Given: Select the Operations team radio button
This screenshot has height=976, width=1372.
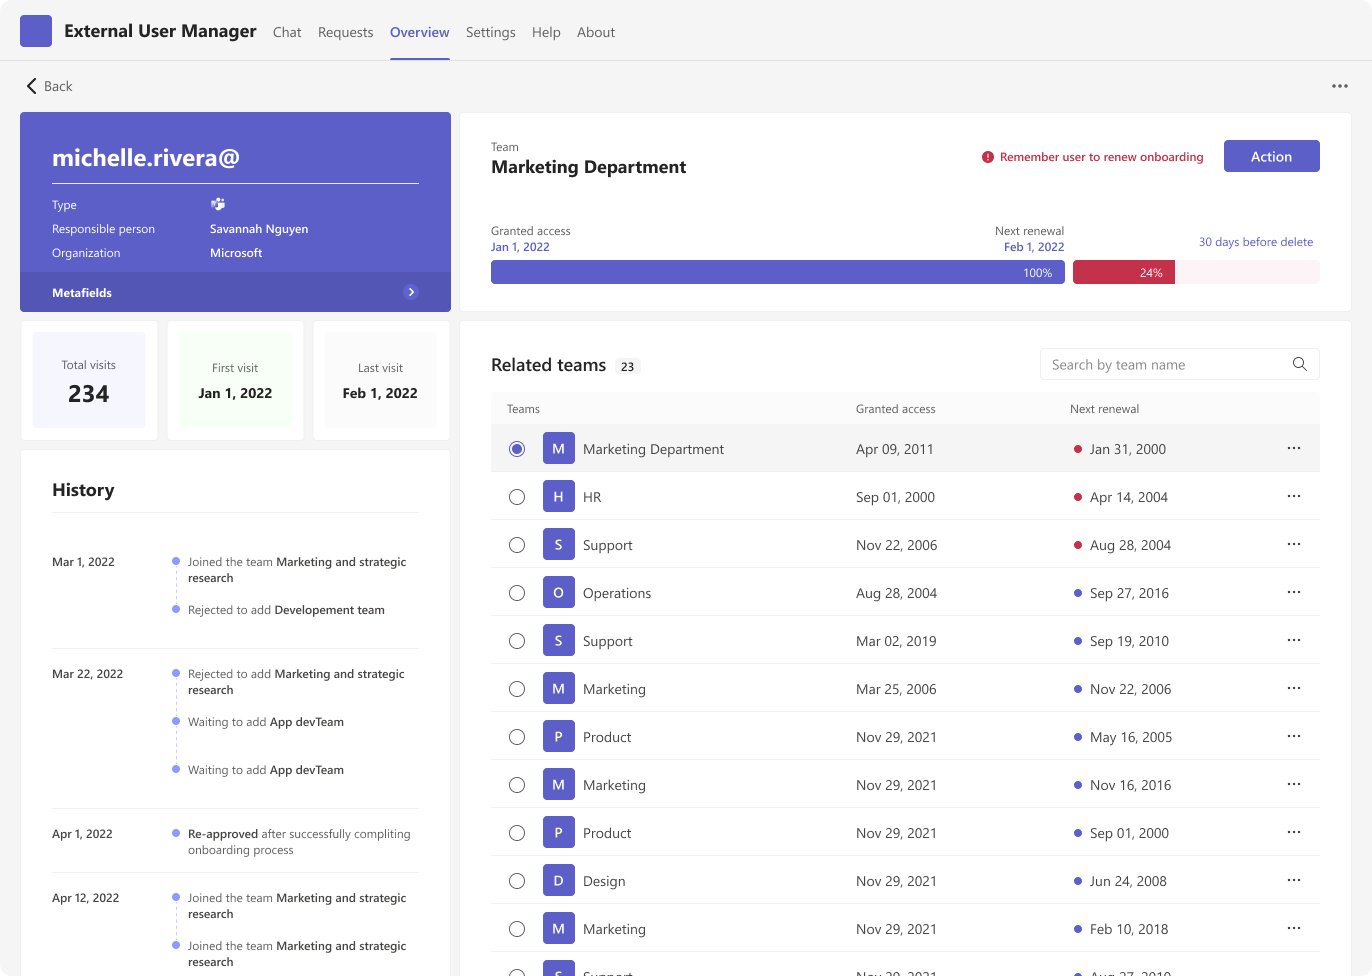Looking at the screenshot, I should (517, 593).
